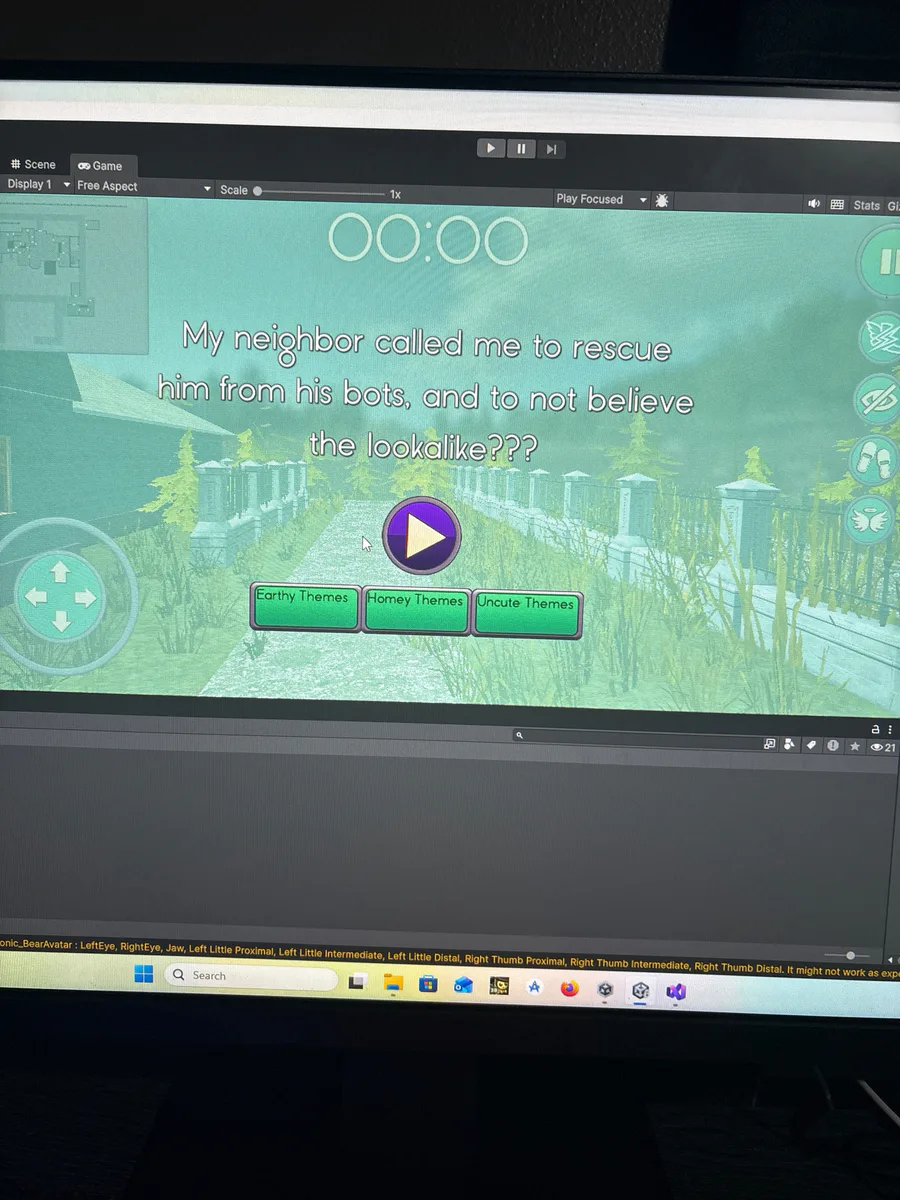
Task: Start the game with the purple play button
Action: (422, 537)
